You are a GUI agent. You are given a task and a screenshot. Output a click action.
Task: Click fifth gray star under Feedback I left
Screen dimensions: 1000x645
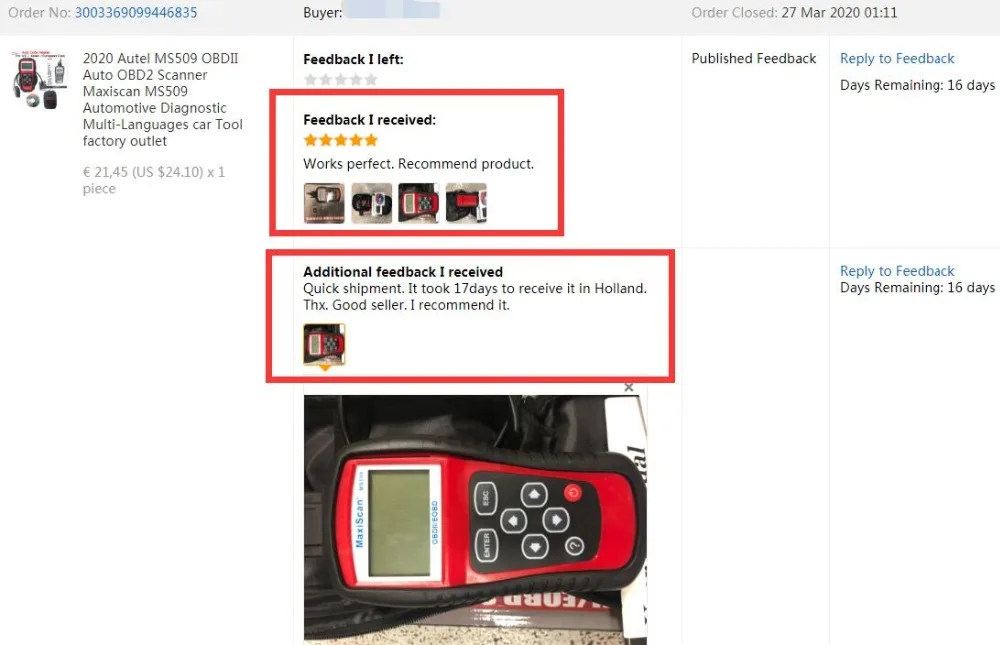coord(371,80)
